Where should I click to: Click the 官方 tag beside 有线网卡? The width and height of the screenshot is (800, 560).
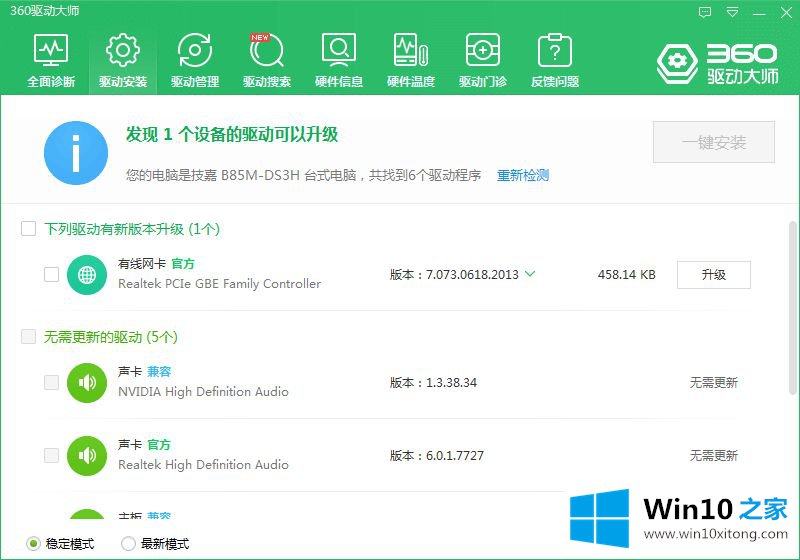[x=183, y=264]
